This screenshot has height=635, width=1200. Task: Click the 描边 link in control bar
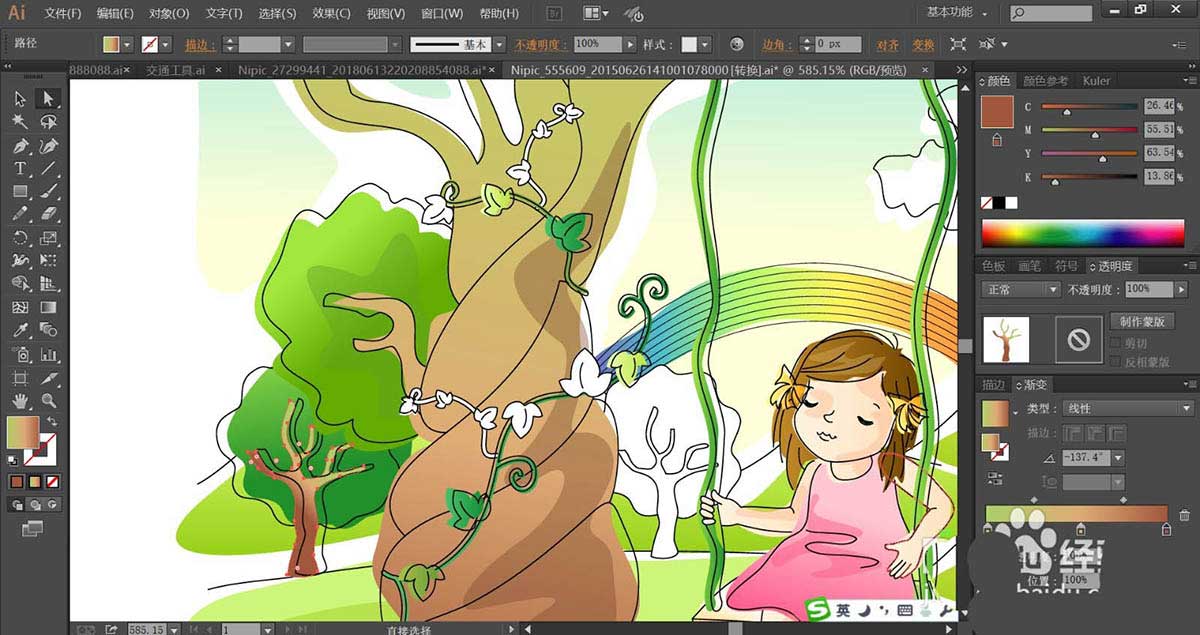coord(201,45)
